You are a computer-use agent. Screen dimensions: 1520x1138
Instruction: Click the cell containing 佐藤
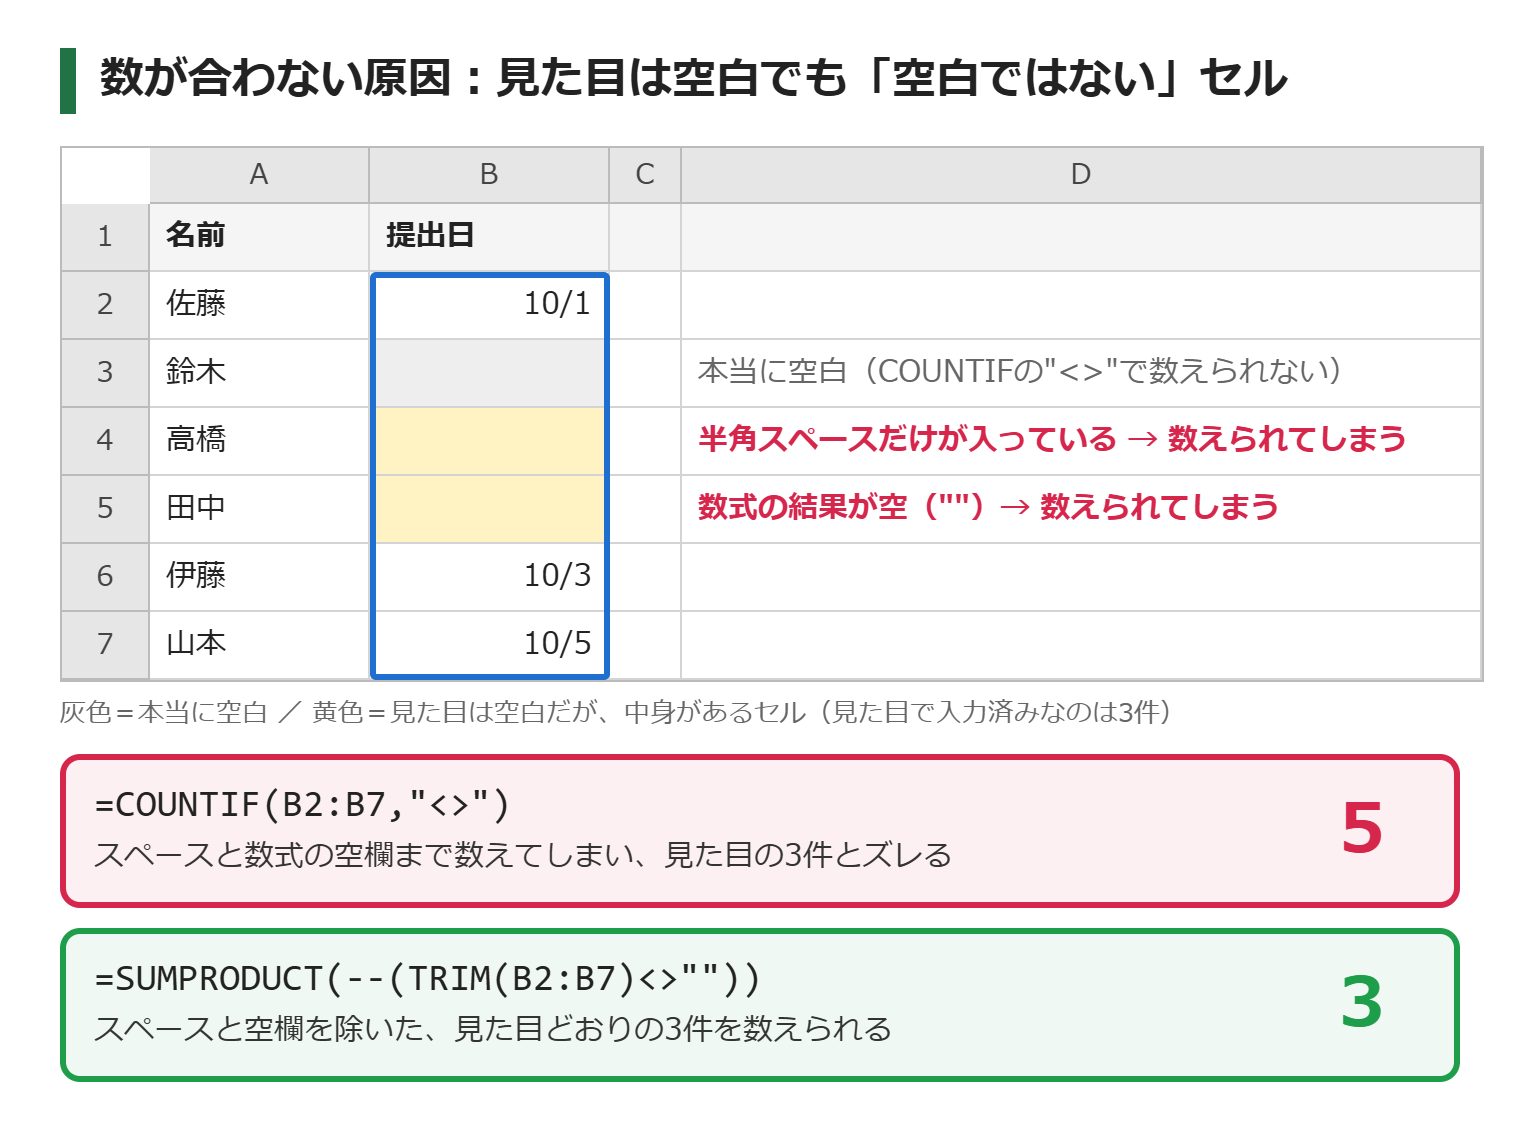click(x=259, y=305)
